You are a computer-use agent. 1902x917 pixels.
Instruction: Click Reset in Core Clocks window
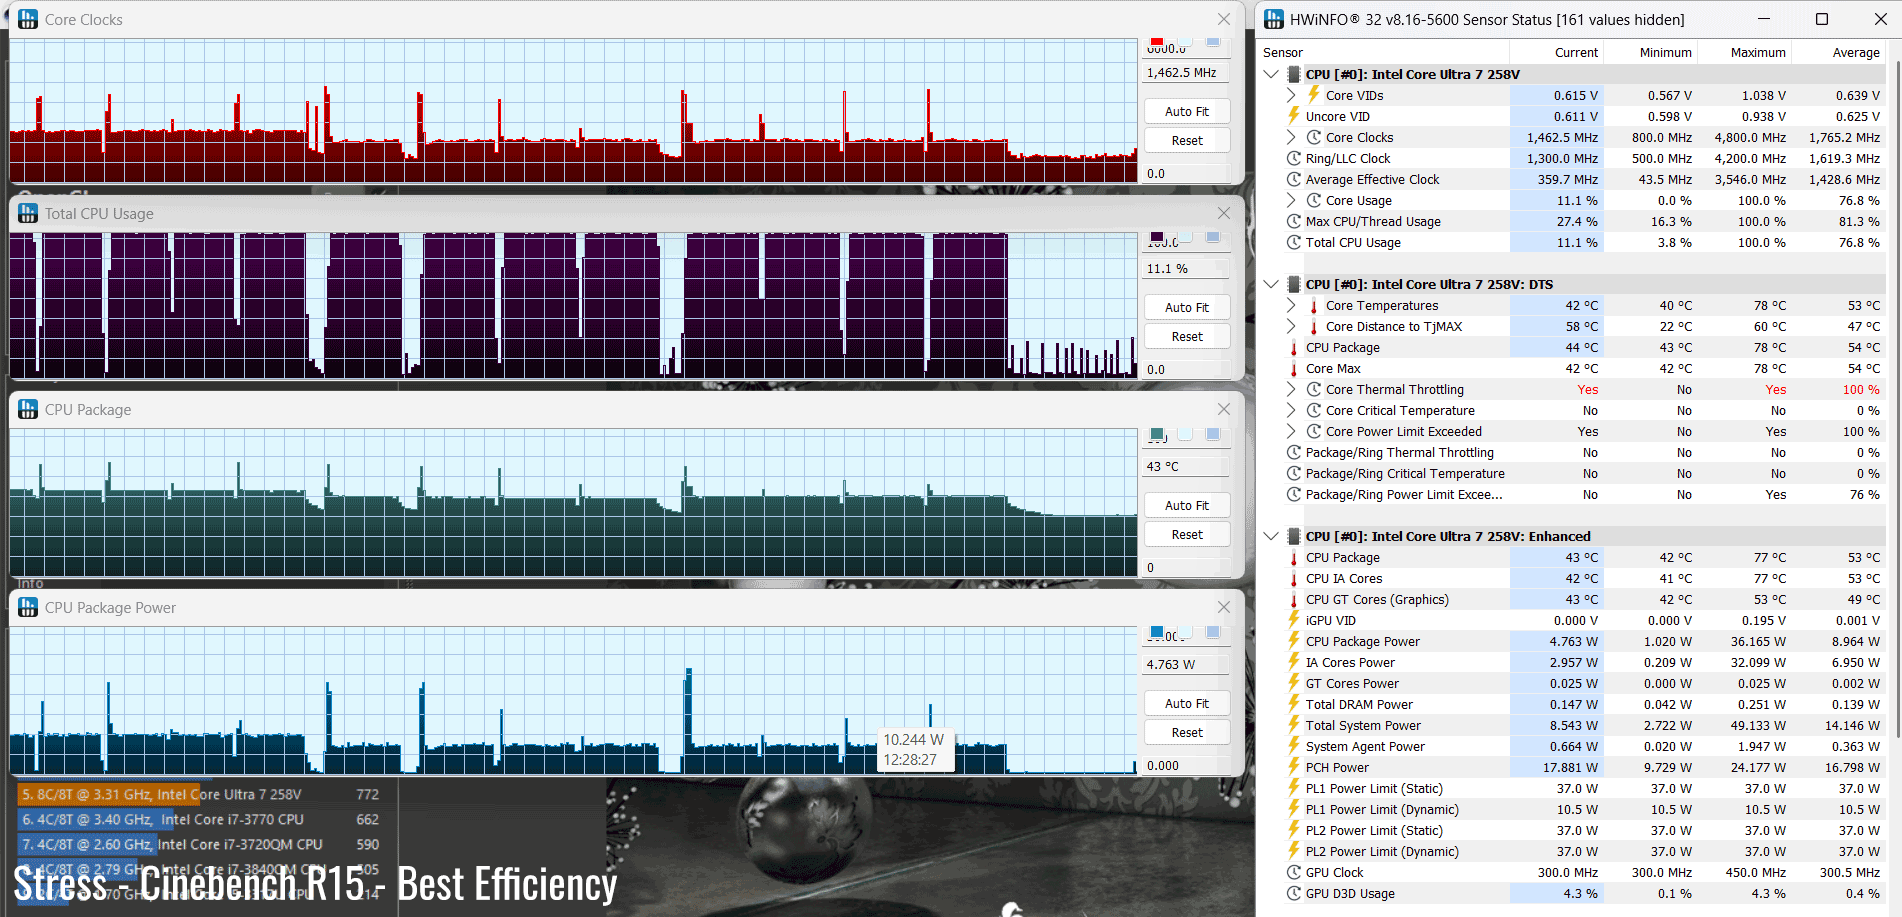(x=1187, y=140)
